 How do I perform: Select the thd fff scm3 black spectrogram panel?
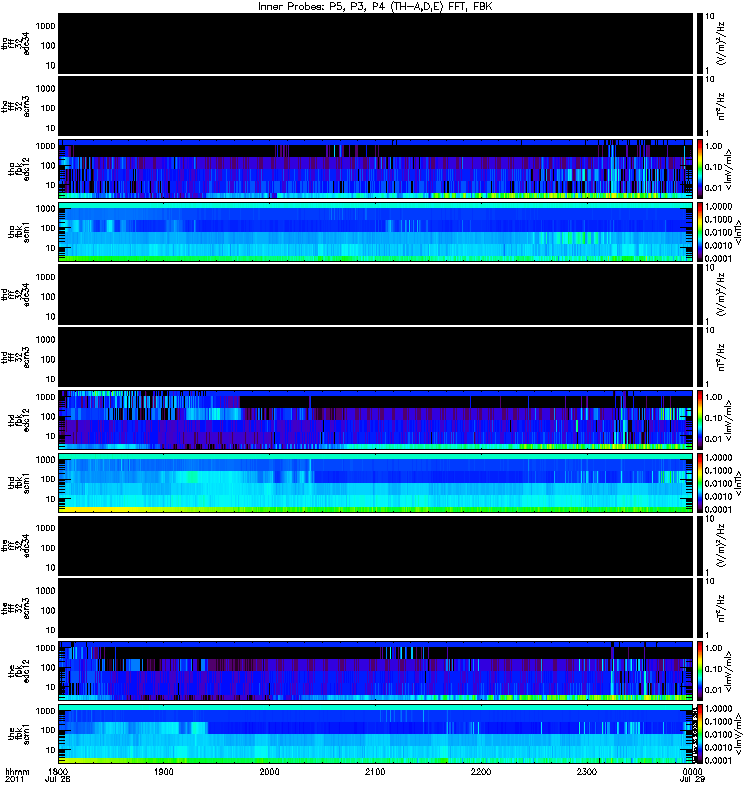coord(376,357)
